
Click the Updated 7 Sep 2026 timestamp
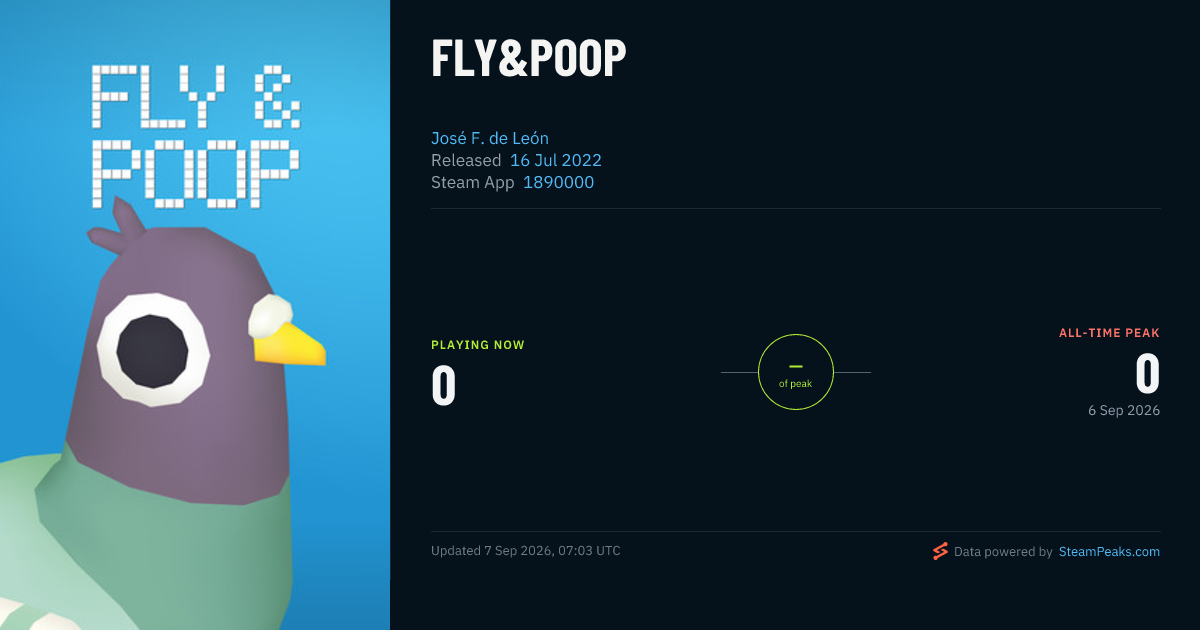(x=526, y=551)
